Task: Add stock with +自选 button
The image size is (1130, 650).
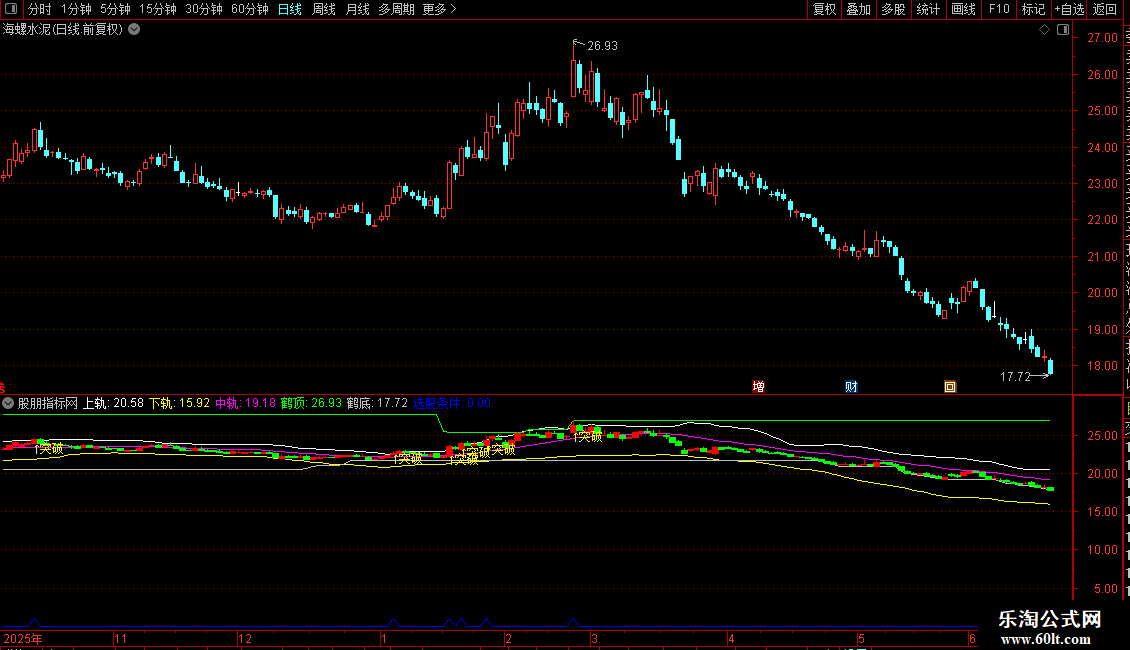Action: point(1069,9)
